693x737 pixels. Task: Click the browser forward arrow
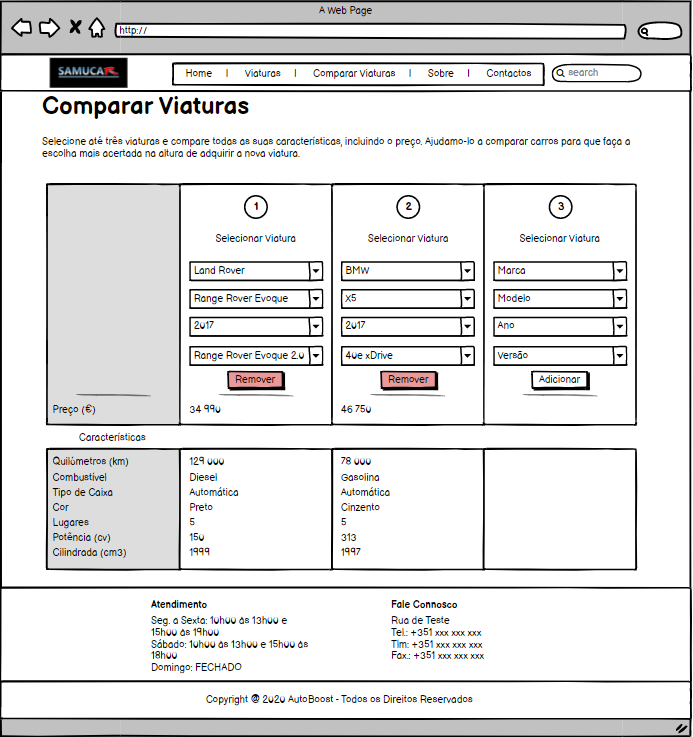49,28
